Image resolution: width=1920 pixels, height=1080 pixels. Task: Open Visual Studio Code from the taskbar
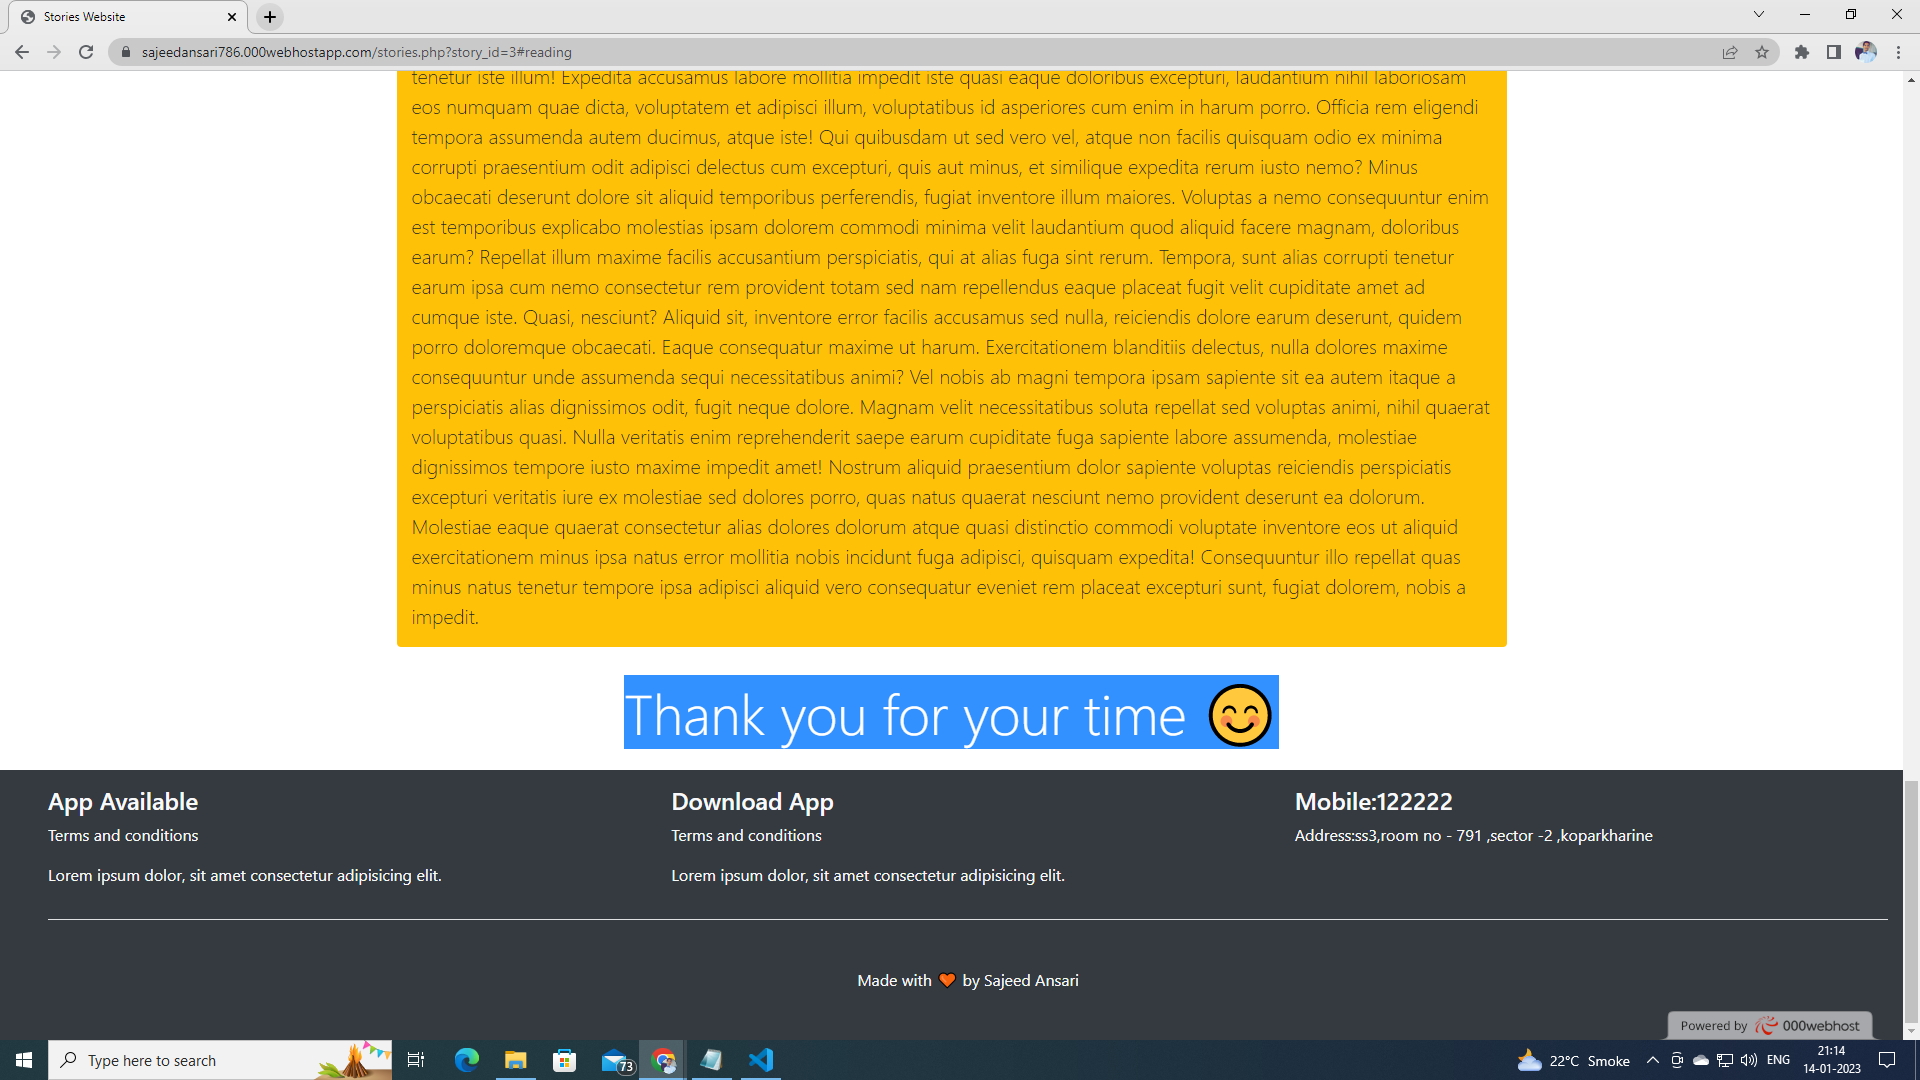click(x=761, y=1060)
